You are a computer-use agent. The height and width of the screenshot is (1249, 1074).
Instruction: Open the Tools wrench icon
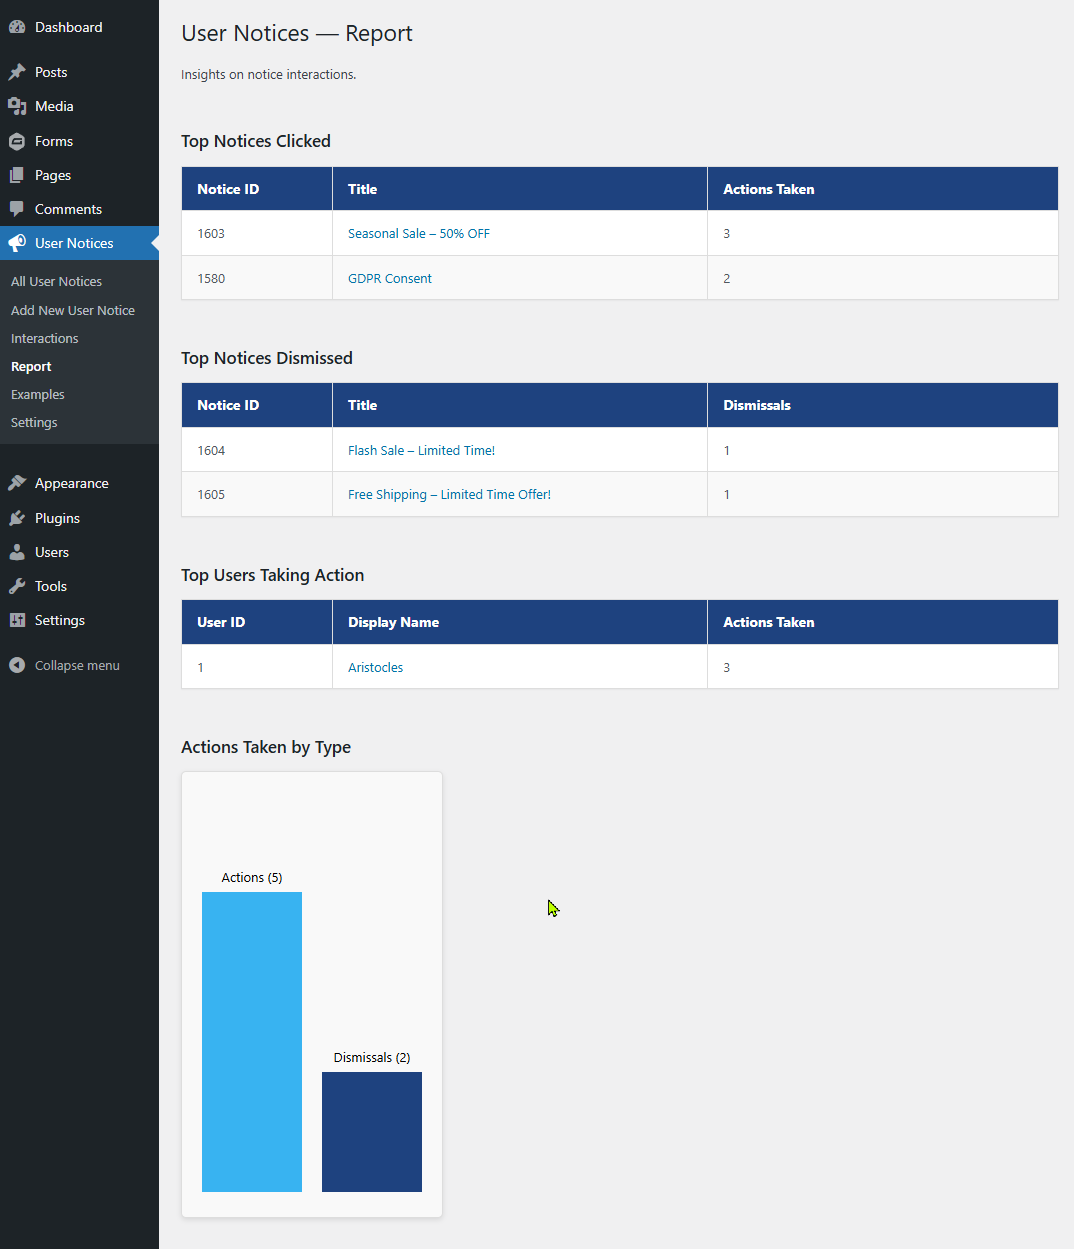17,586
